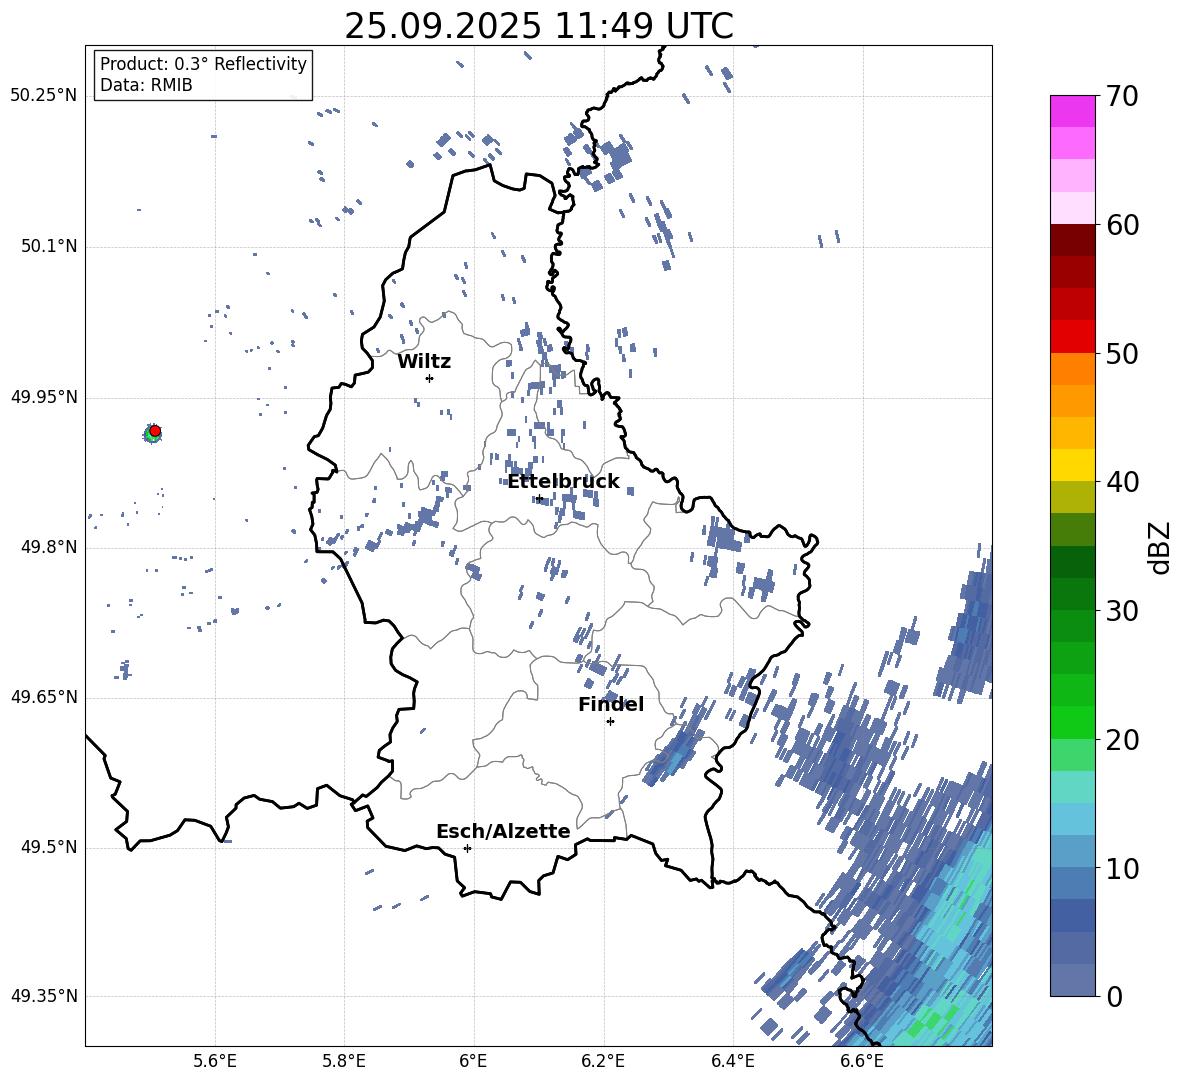Click the 49.8°N latitude label
The image size is (1184, 1081).
coord(49,547)
